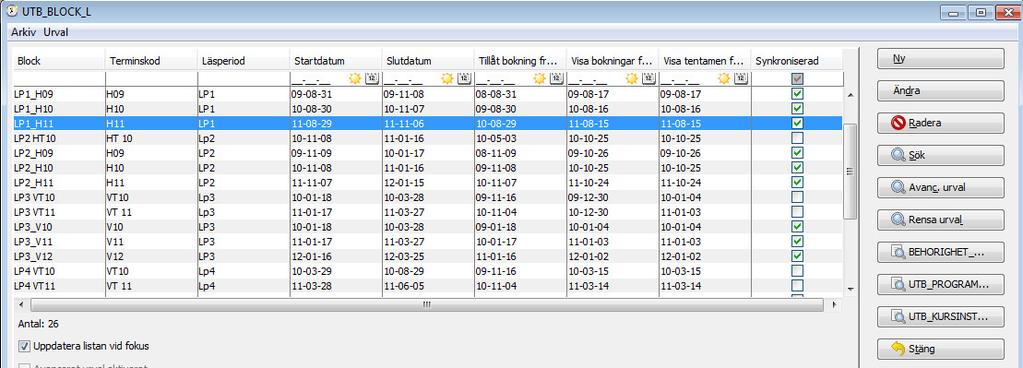Click sun icon in Tillåt bokning filter
Image resolution: width=1023 pixels, height=368 pixels.
coord(540,79)
